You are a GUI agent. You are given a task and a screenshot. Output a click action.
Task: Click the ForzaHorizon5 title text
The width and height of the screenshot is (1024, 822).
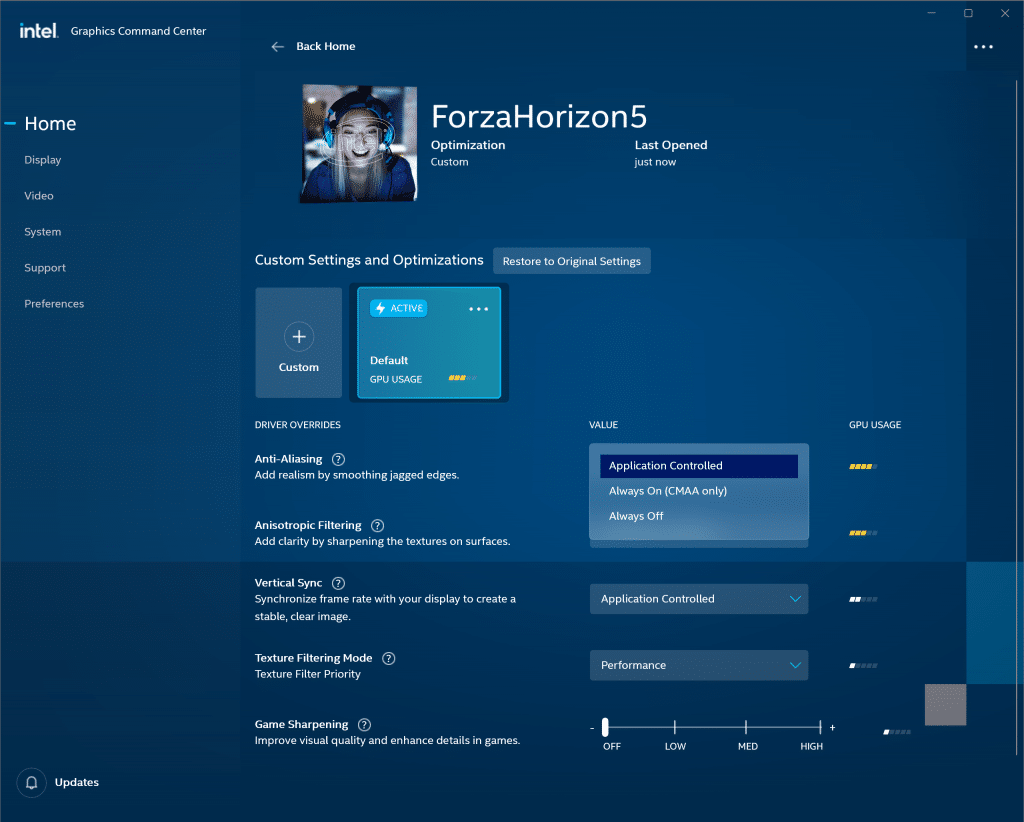tap(539, 117)
